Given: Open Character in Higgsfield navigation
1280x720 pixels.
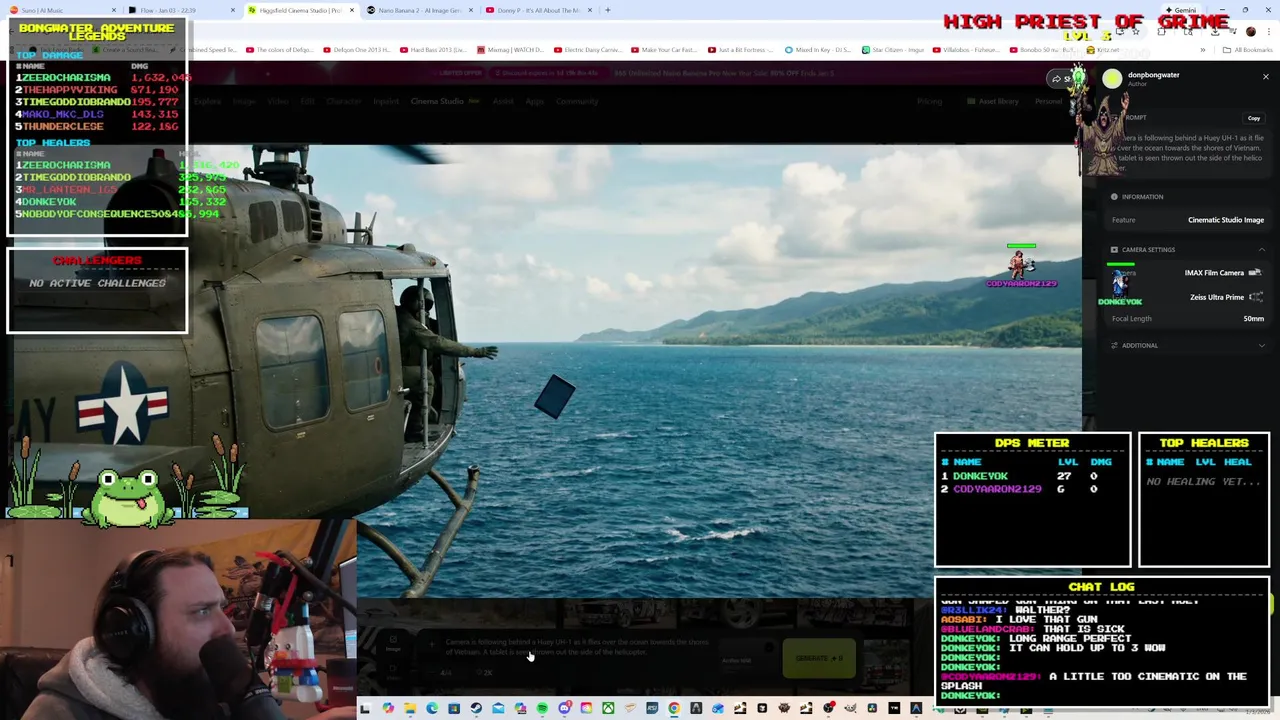Looking at the screenshot, I should (343, 101).
